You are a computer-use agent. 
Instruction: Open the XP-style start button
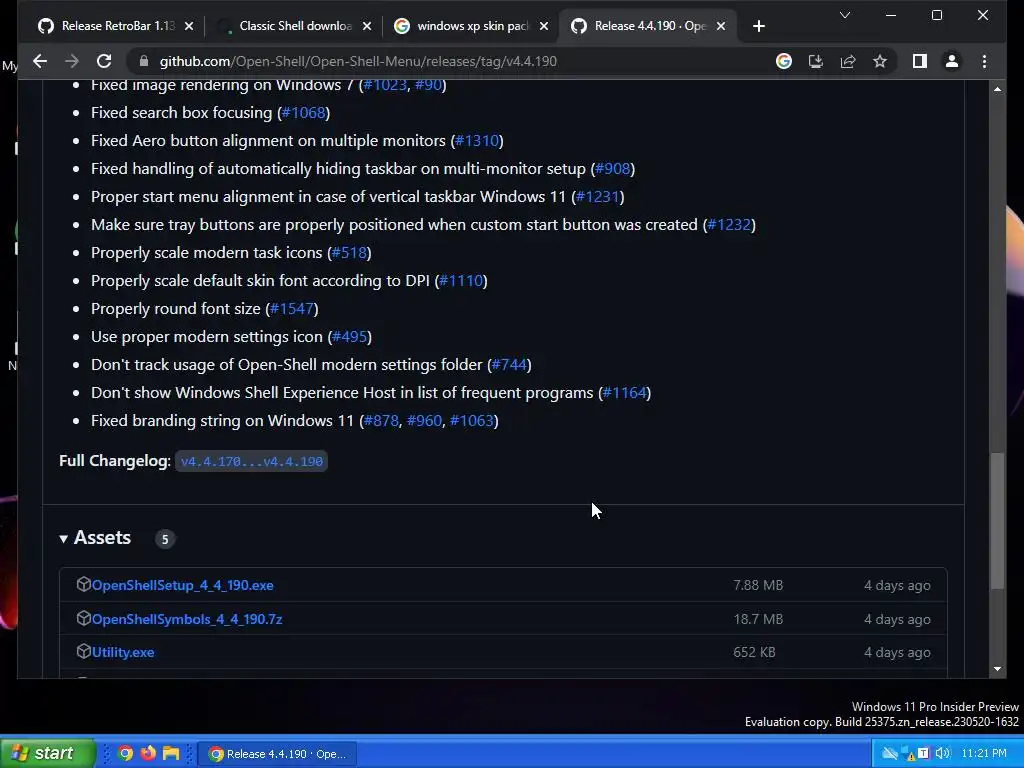(x=47, y=754)
